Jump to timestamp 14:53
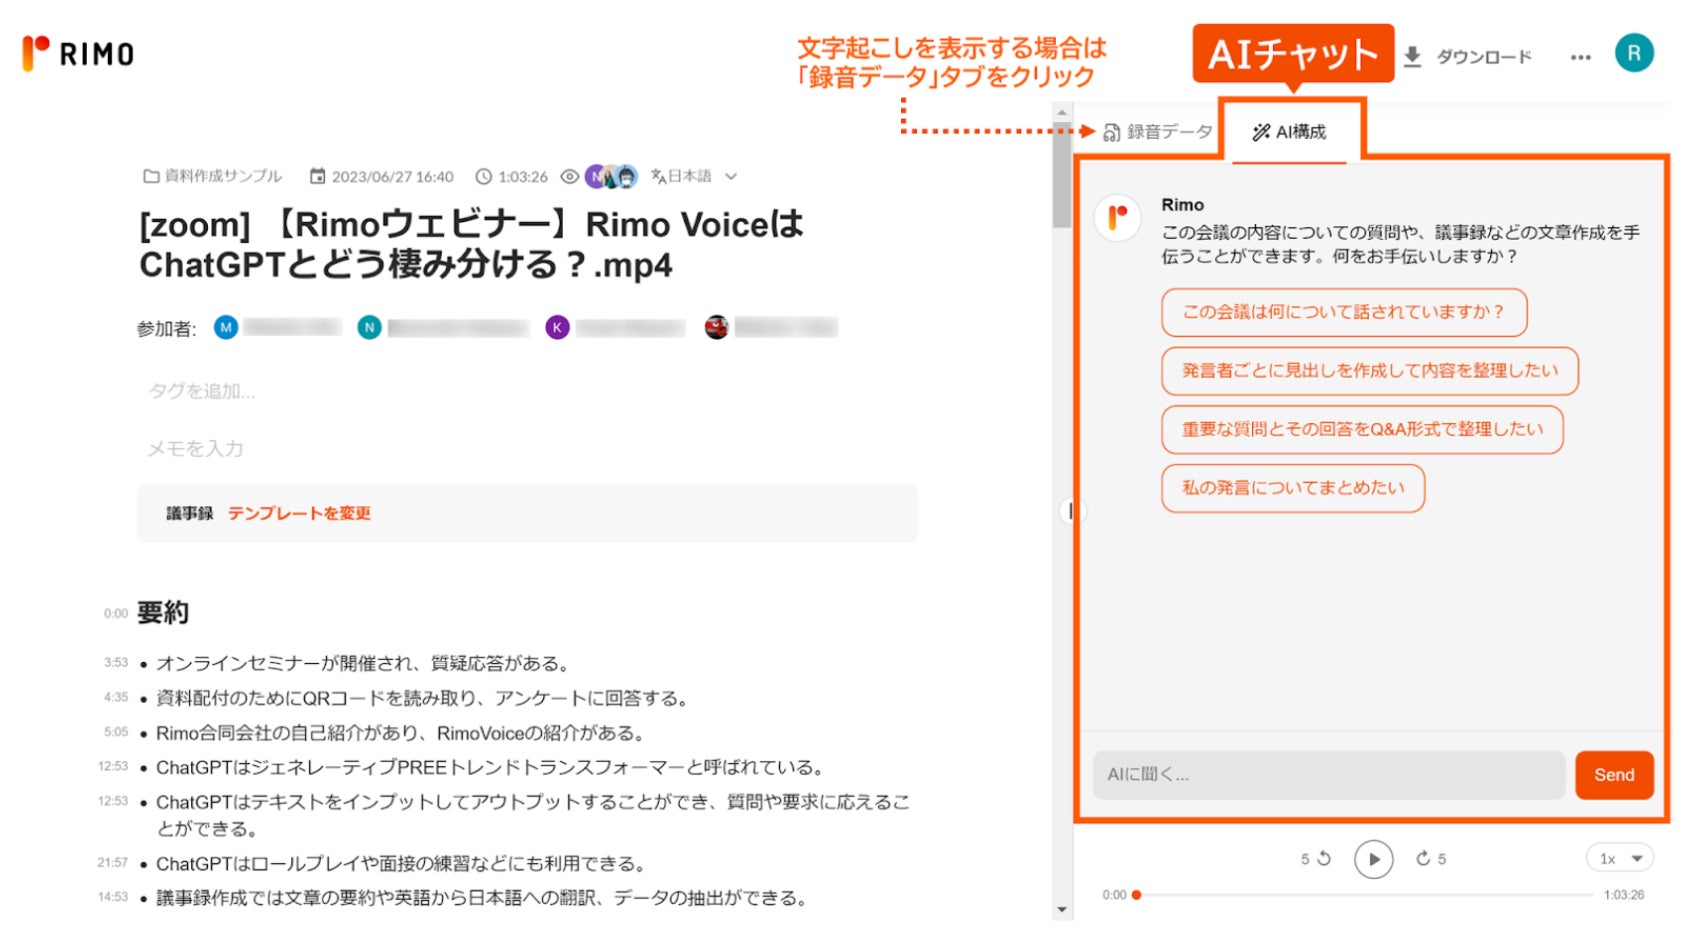Screen dimensions: 1700x944 [x=113, y=897]
